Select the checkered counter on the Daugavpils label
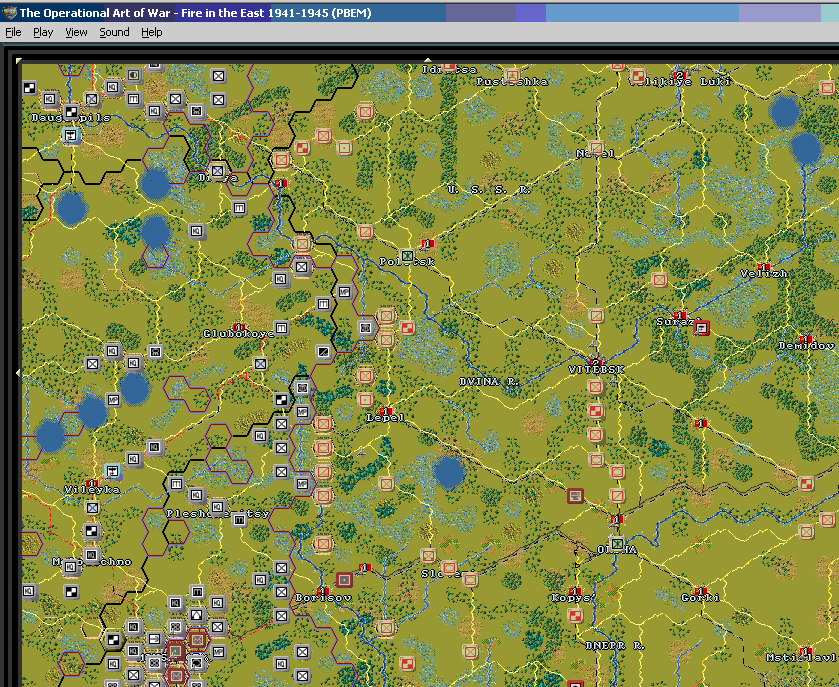Image resolution: width=839 pixels, height=687 pixels. tap(71, 112)
